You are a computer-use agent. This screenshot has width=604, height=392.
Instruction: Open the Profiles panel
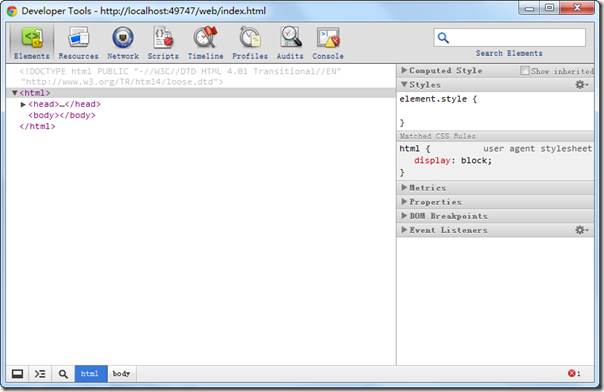tap(250, 43)
